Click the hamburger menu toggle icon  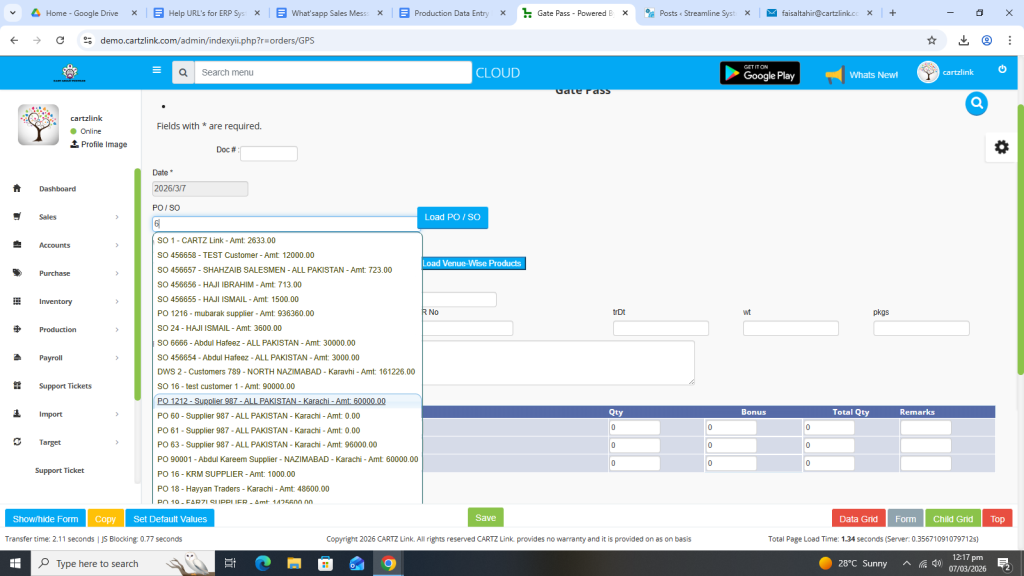(x=156, y=71)
